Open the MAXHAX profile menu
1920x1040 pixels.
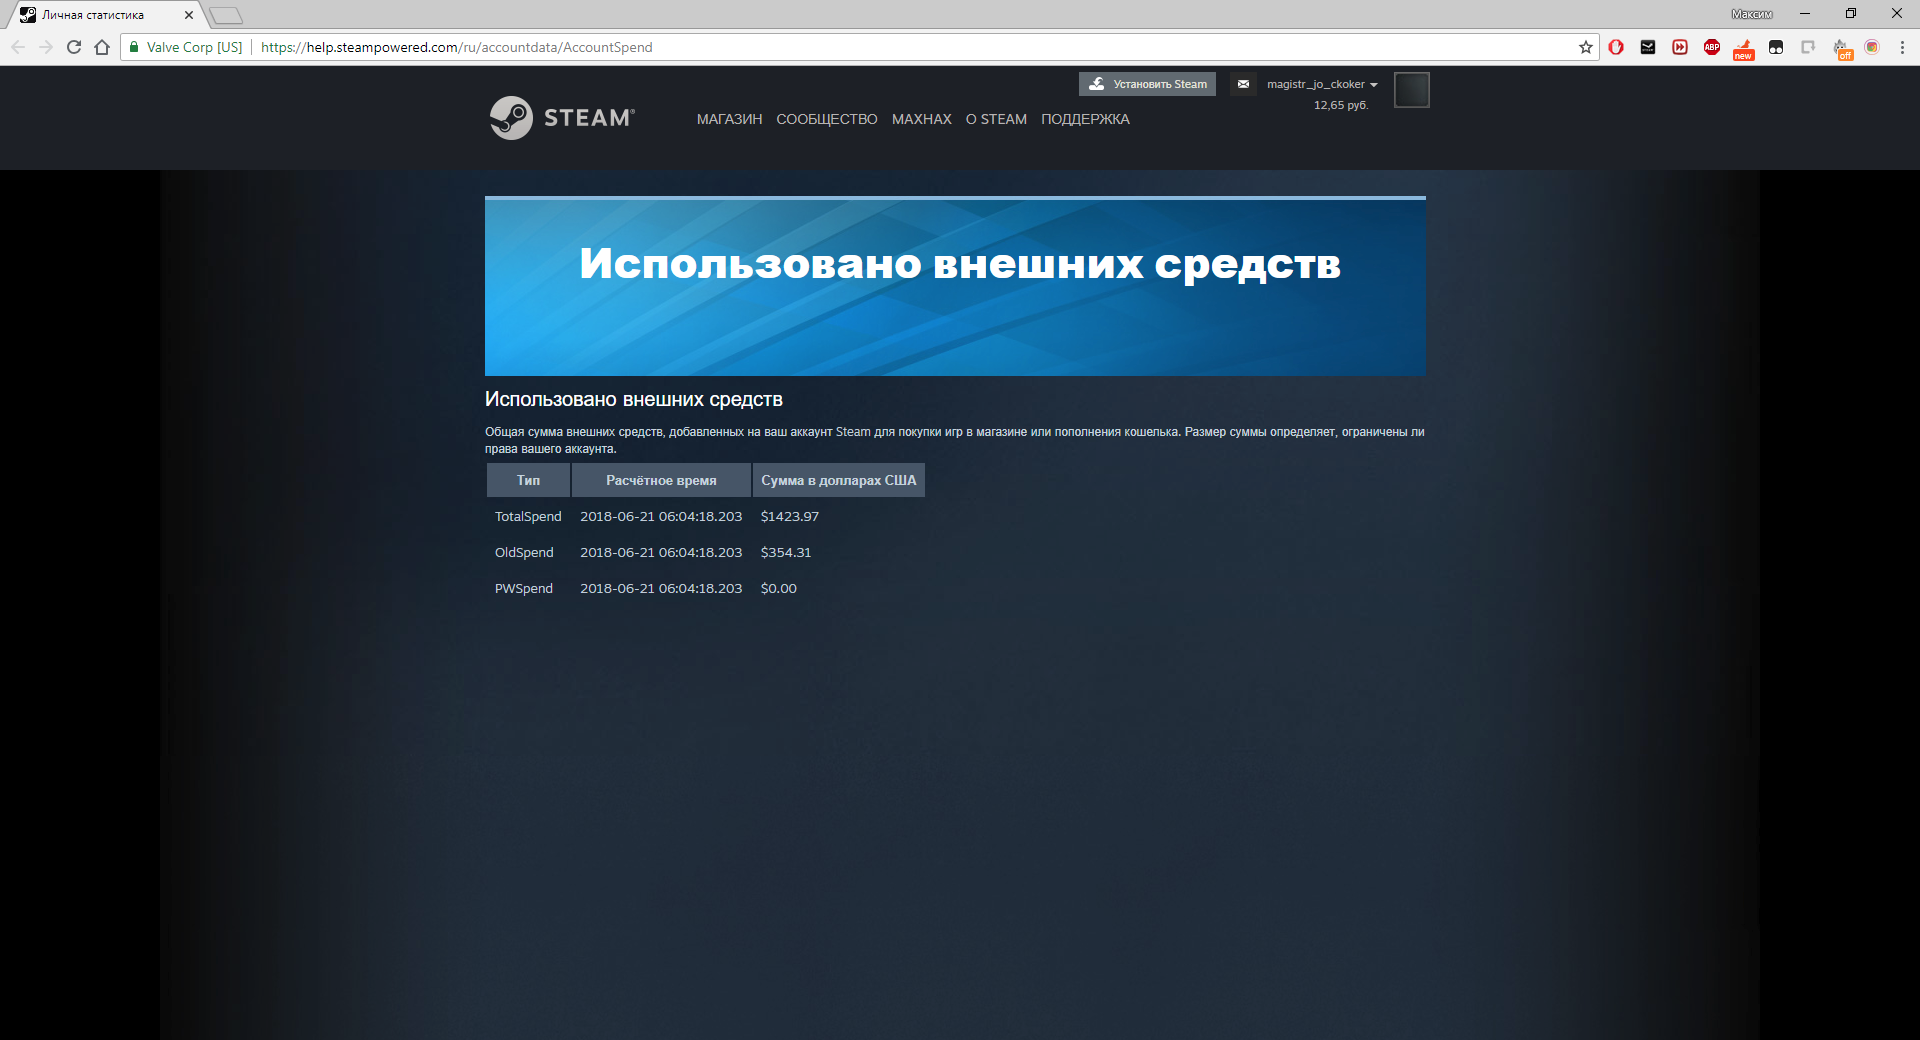pos(921,119)
